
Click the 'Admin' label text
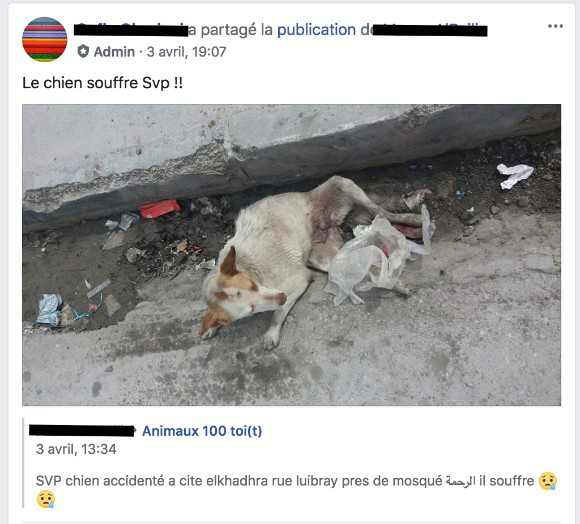114,52
